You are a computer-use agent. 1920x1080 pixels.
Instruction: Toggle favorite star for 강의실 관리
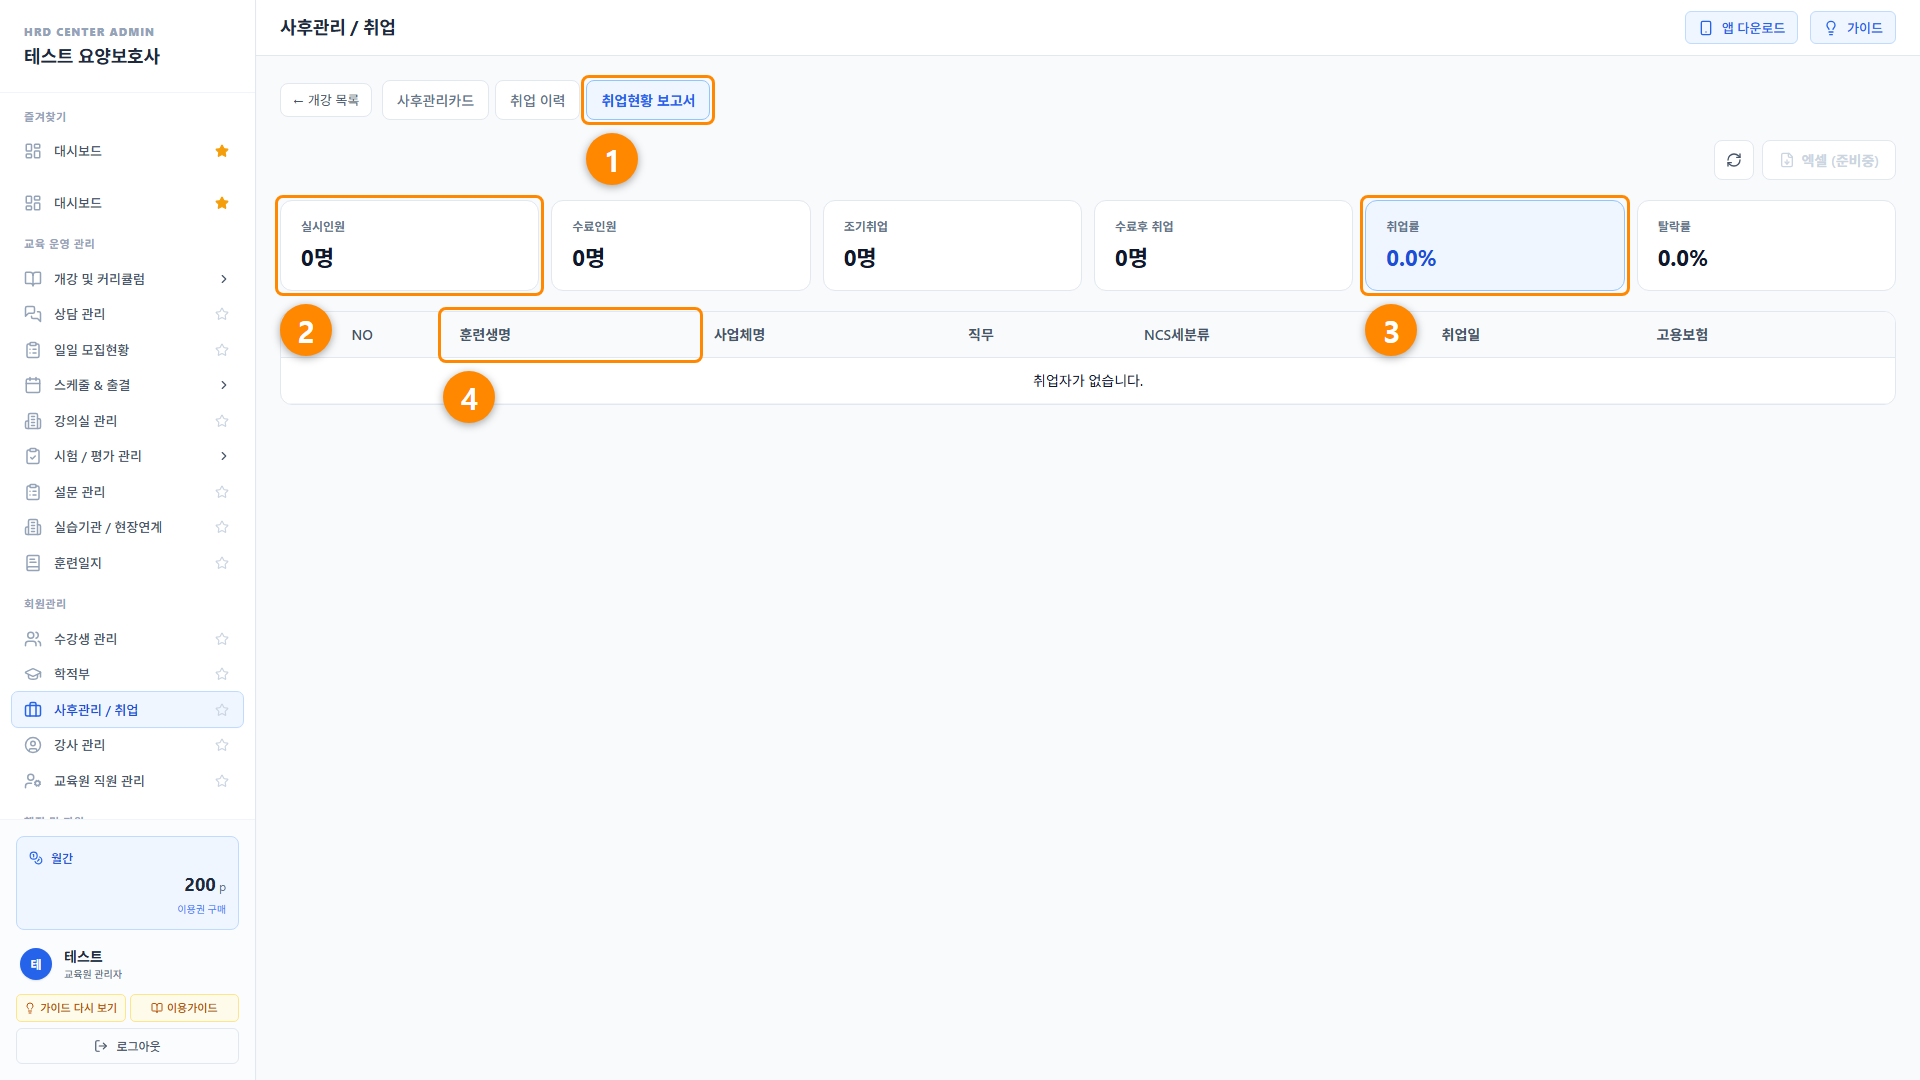coord(222,421)
